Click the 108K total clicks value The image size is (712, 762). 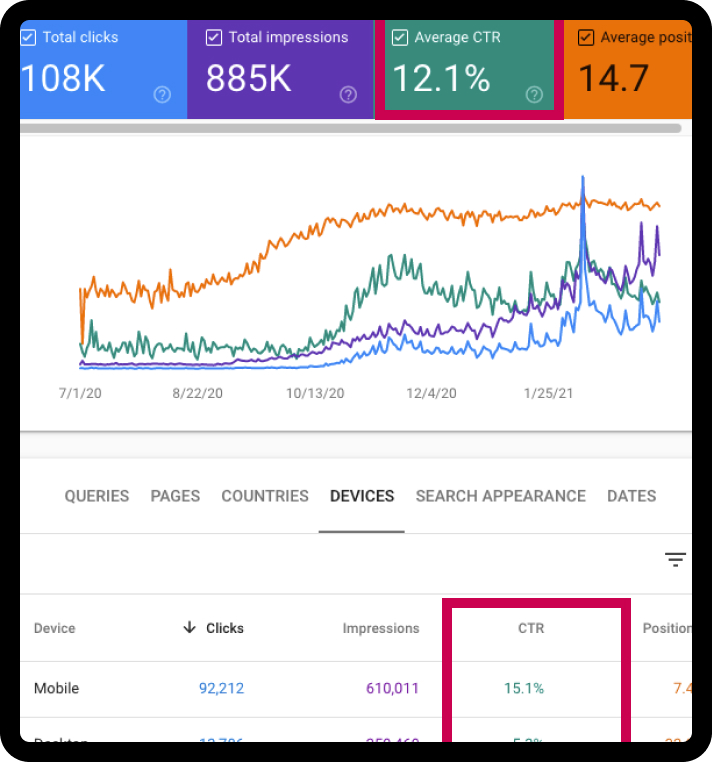63,78
